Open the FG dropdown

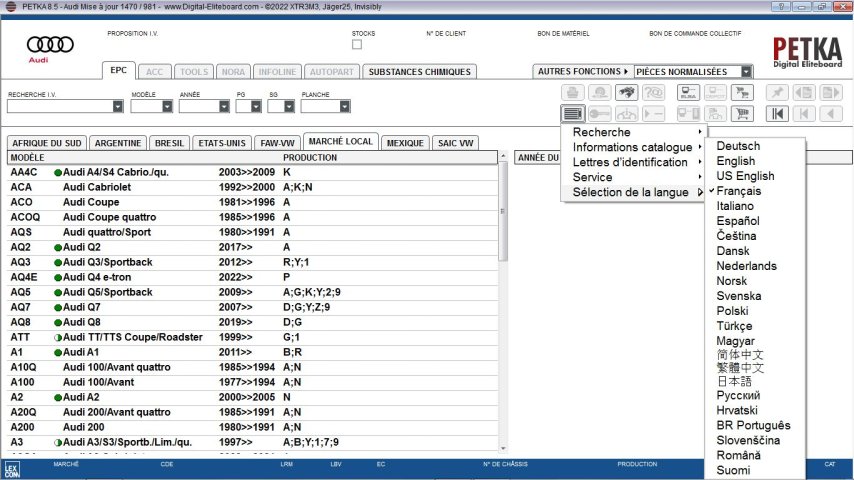256,107
